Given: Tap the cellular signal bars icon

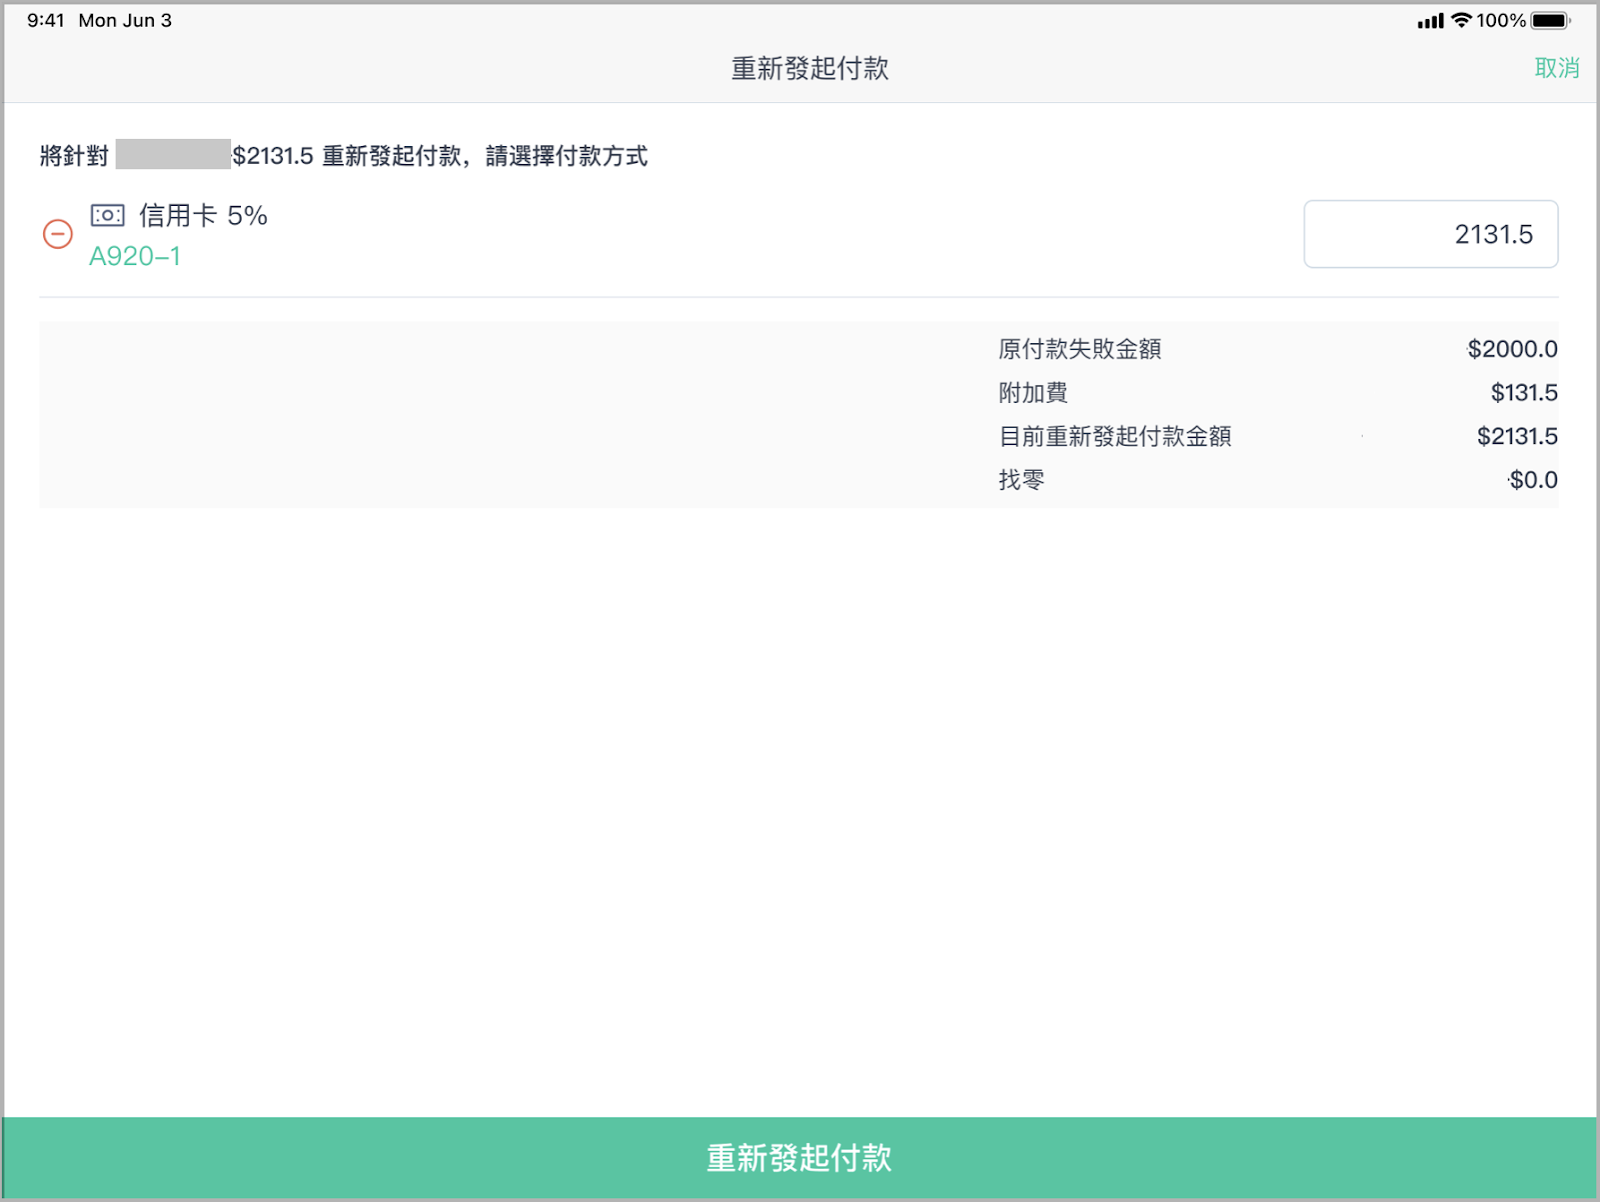Looking at the screenshot, I should pos(1430,20).
